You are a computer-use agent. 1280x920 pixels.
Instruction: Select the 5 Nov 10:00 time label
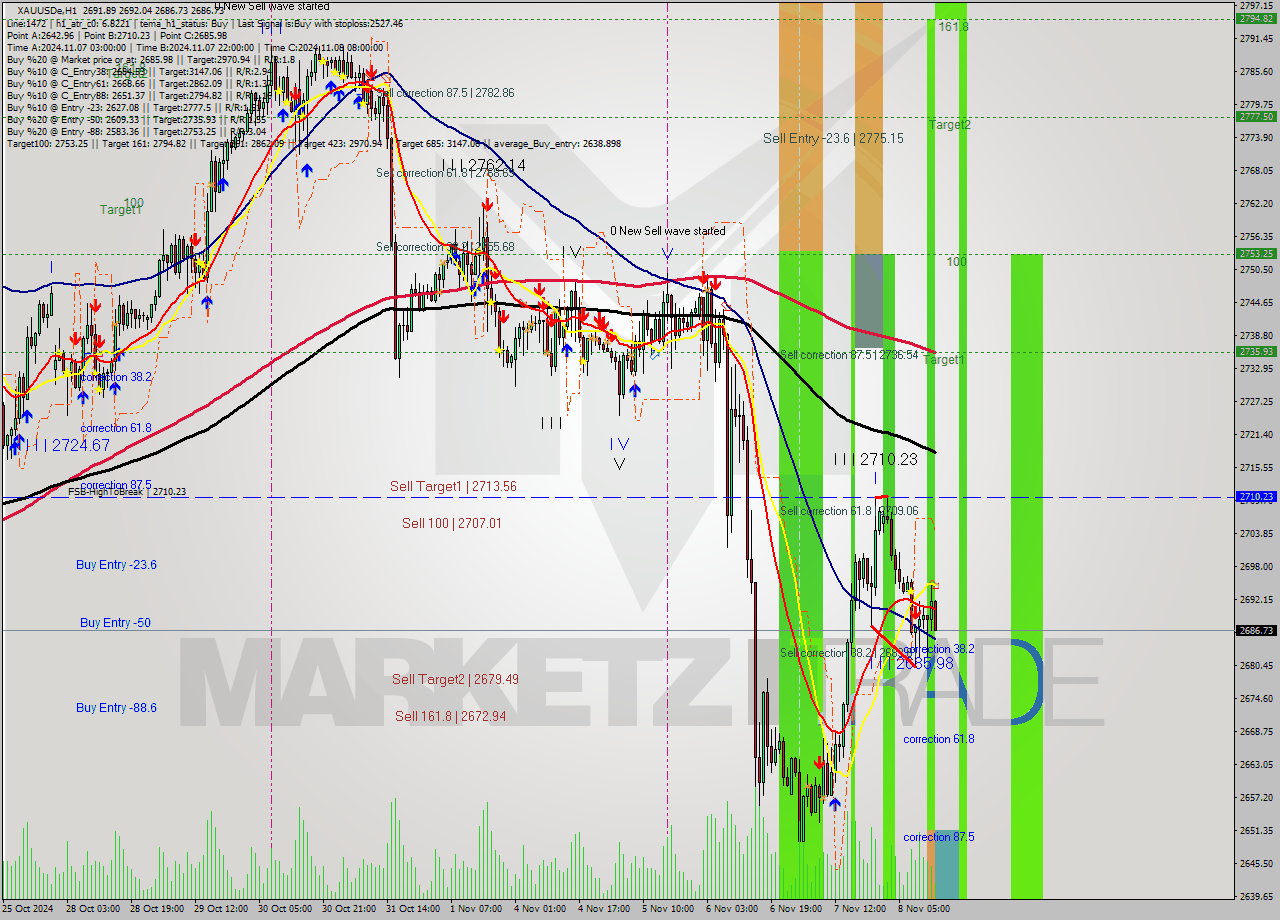667,909
